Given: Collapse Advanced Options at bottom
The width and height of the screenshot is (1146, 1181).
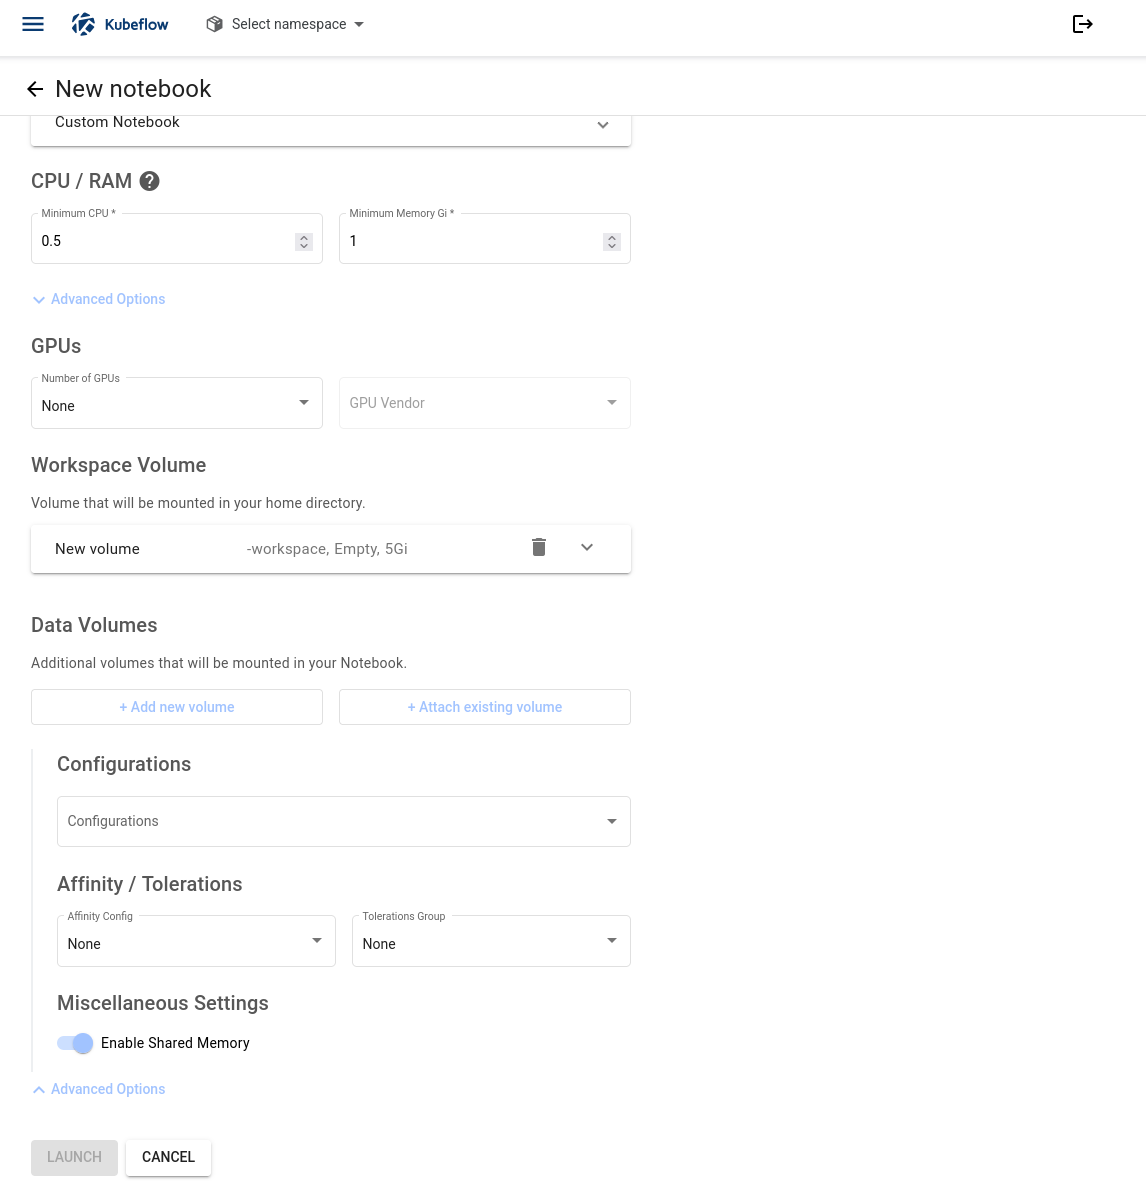Looking at the screenshot, I should pos(99,1089).
